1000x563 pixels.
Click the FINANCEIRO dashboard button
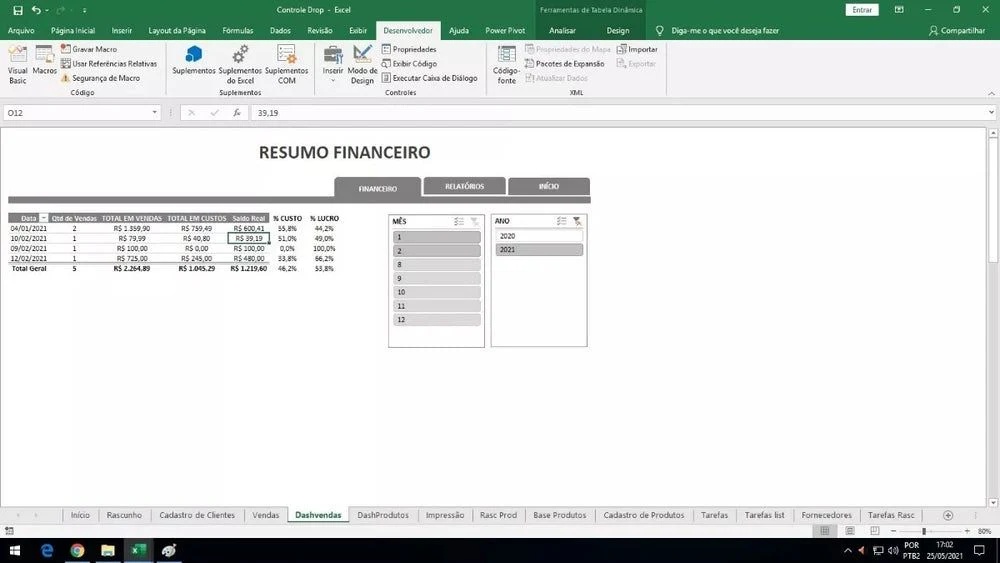click(x=378, y=188)
